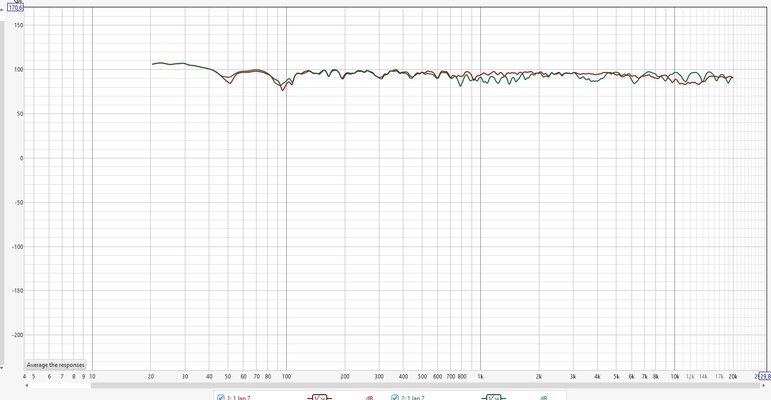Click the up arrow of vertical scrollbar
This screenshot has width=771, height=400.
(2, 9)
